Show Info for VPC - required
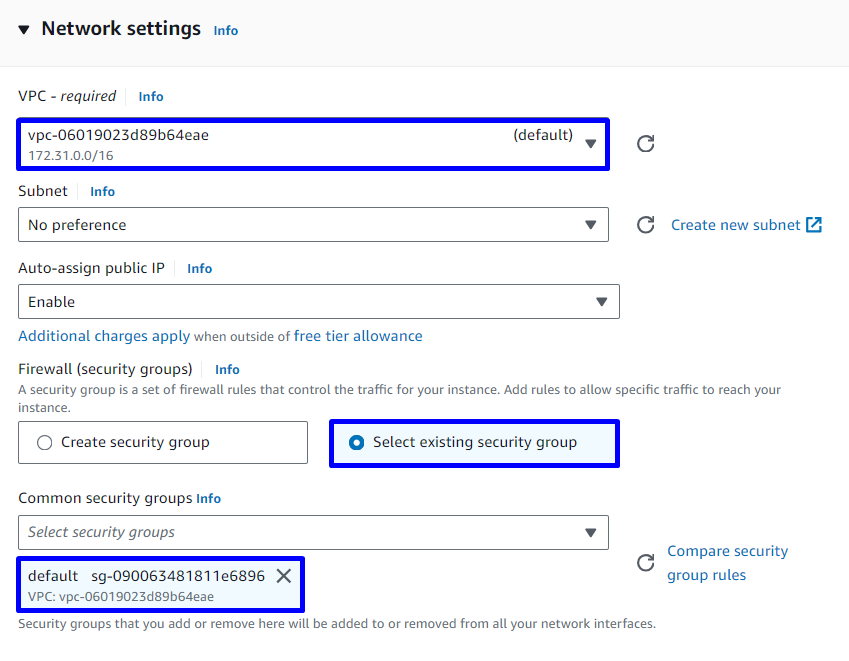Viewport: 849px width, 661px height. [151, 97]
